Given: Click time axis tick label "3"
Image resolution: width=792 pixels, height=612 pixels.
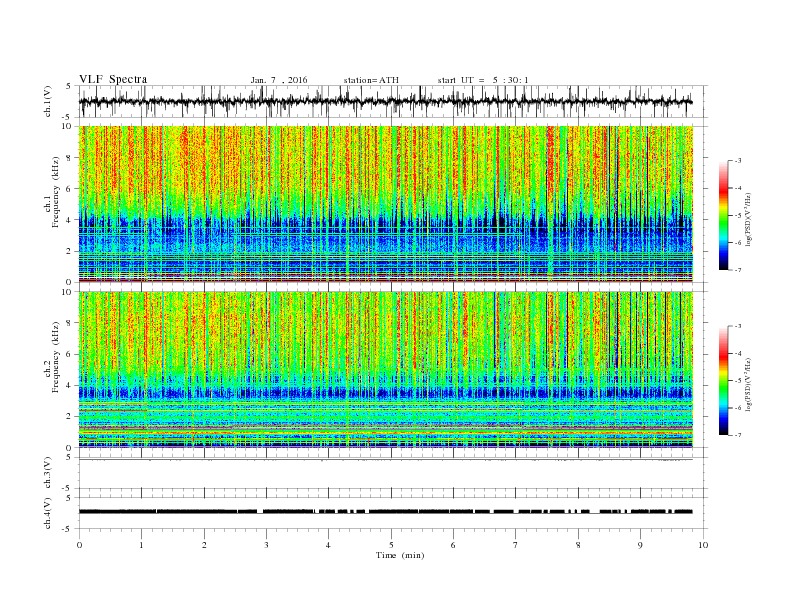Looking at the screenshot, I should (266, 545).
